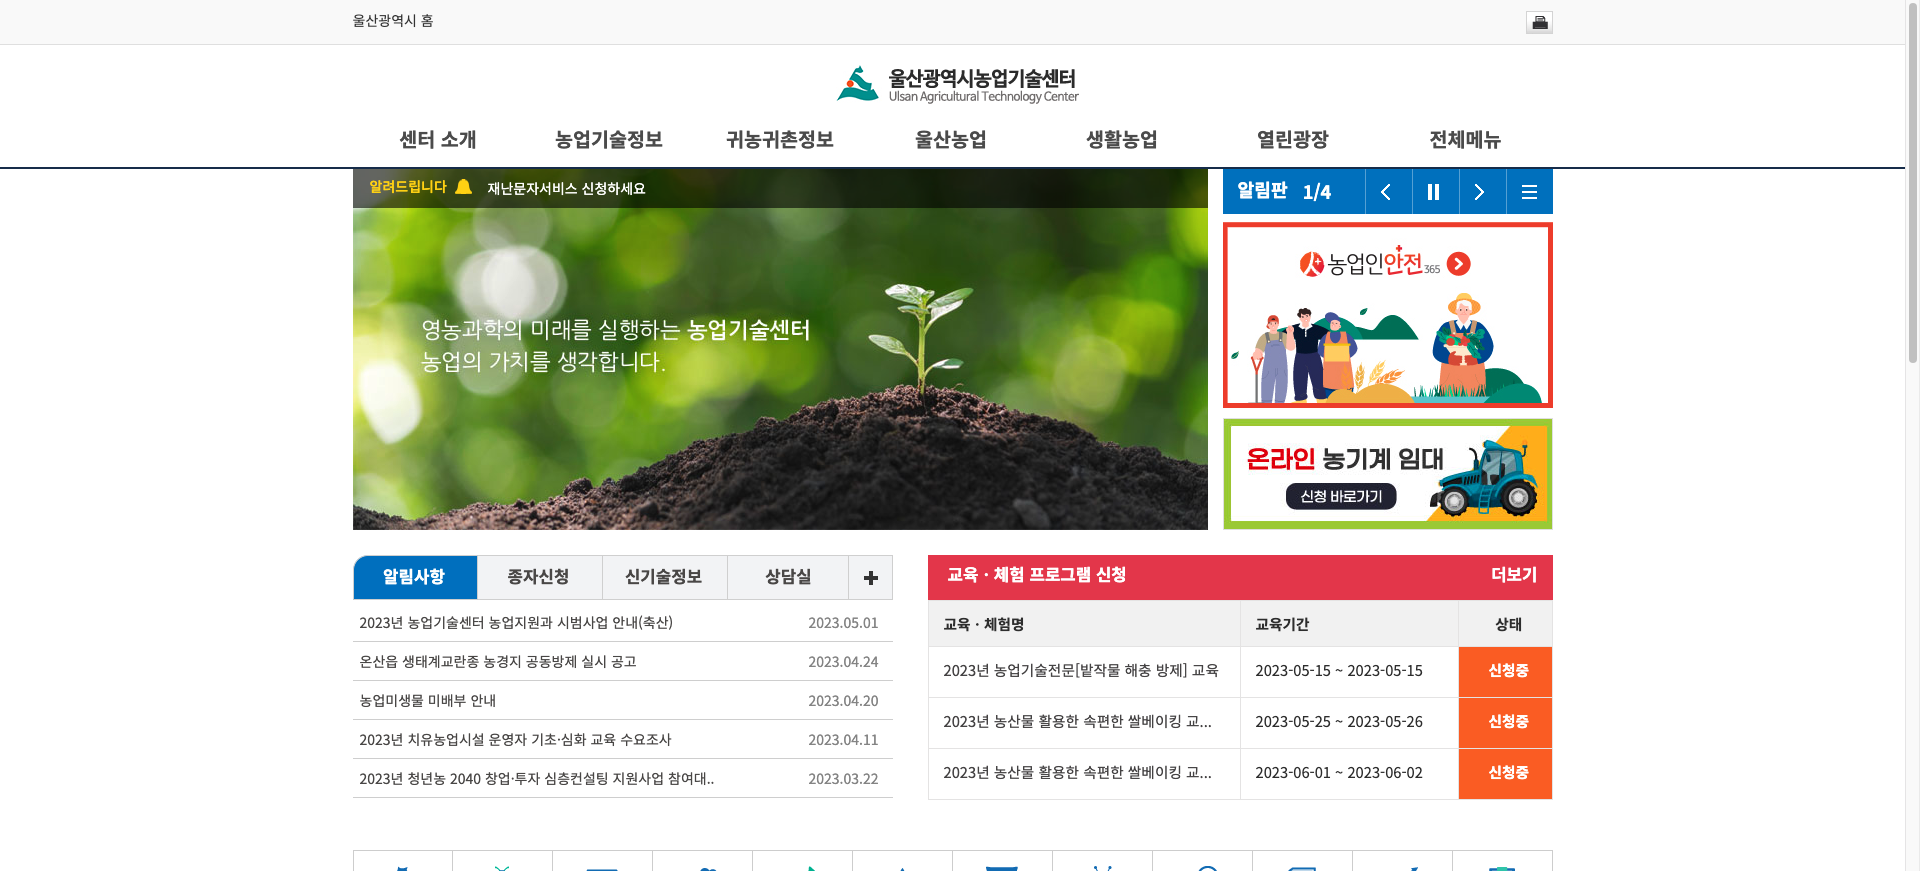Click the print icon at top right
Screen dimensions: 1920x871
tap(1539, 22)
